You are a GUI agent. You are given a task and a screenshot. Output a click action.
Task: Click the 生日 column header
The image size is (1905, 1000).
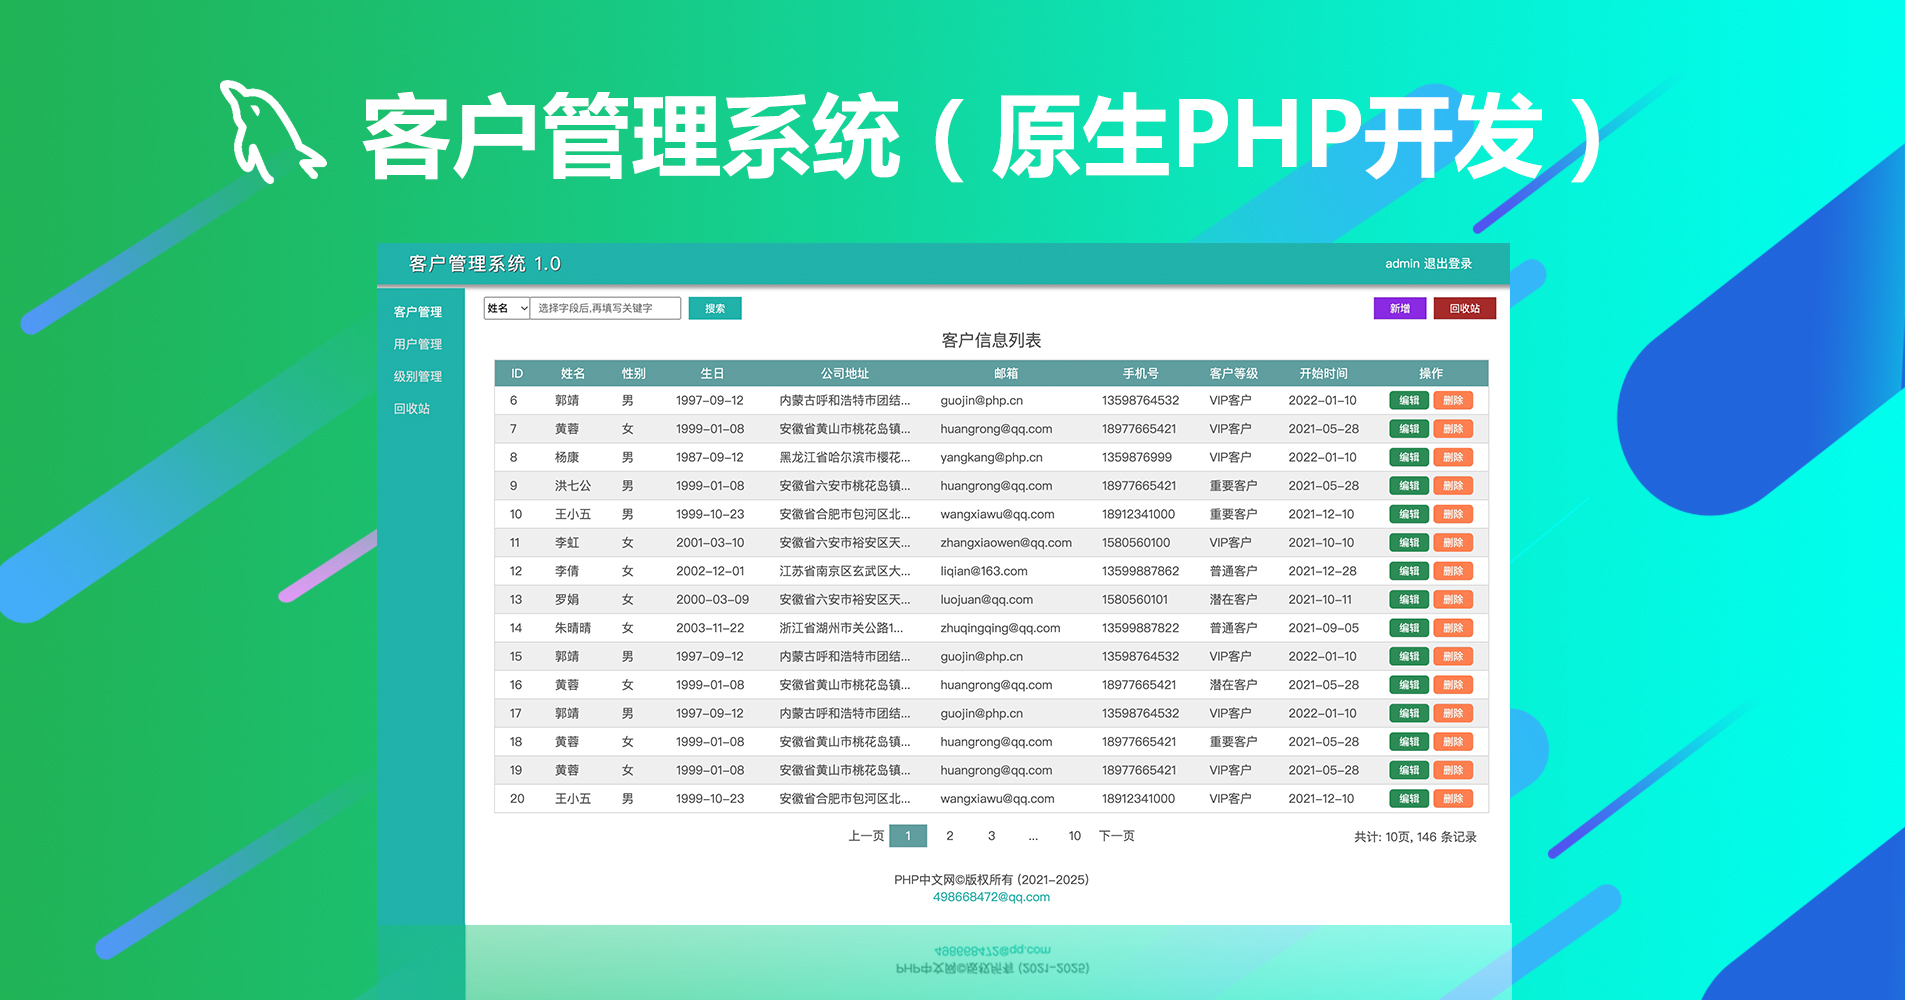tap(712, 373)
